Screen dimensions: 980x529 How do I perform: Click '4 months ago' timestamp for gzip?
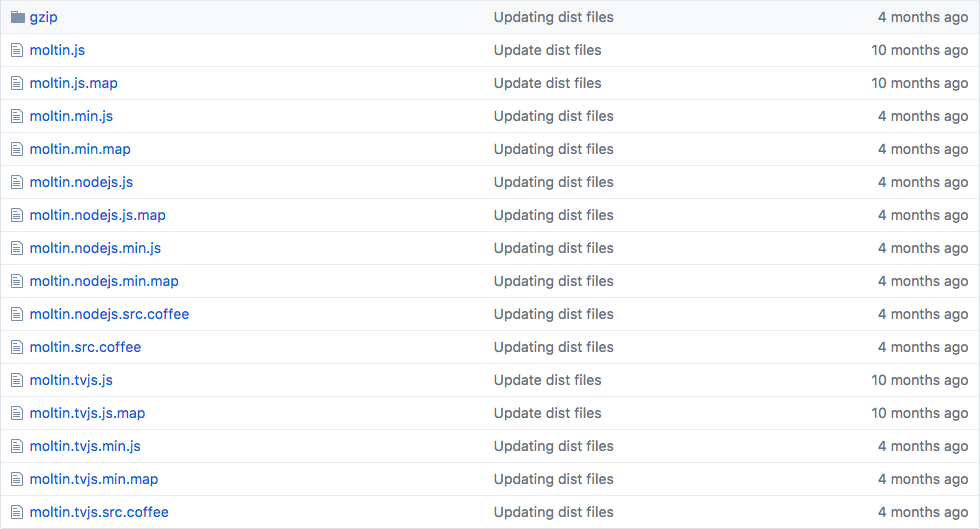point(923,18)
